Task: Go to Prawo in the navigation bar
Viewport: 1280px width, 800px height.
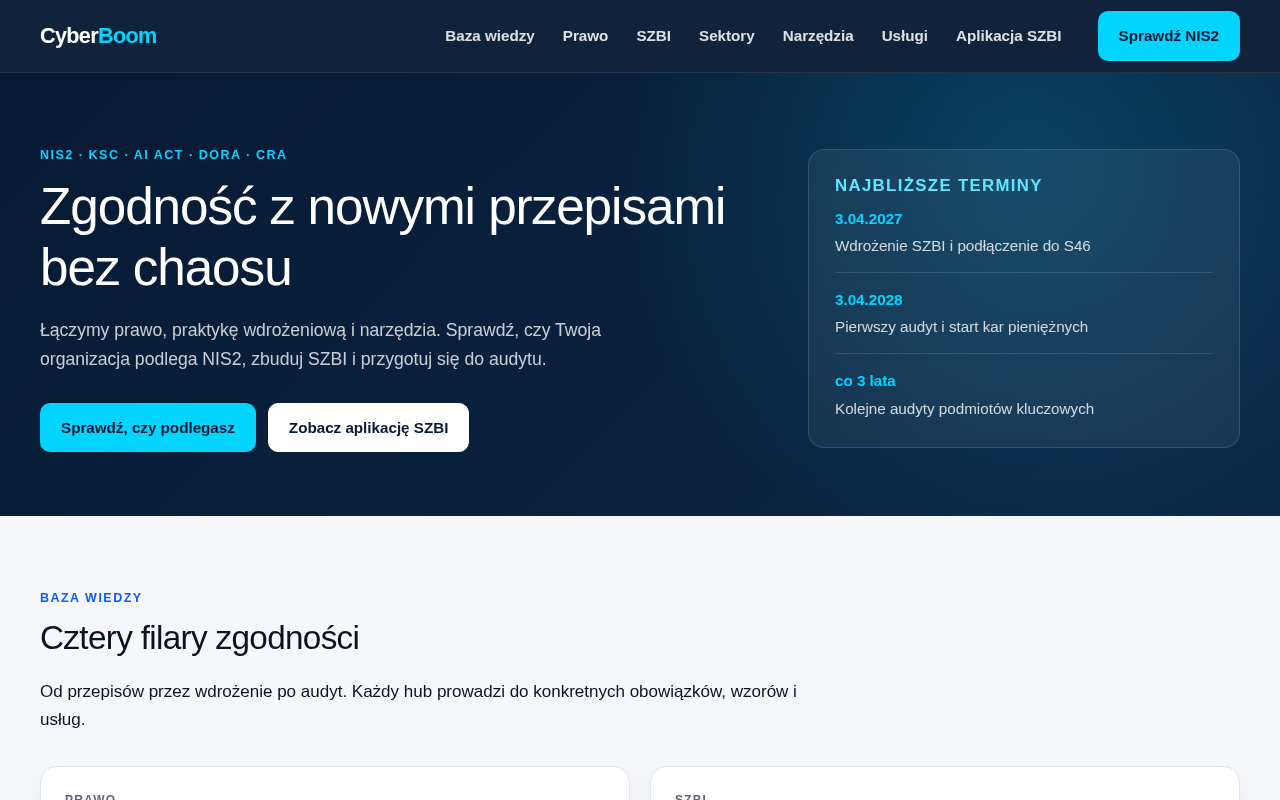Action: point(585,36)
